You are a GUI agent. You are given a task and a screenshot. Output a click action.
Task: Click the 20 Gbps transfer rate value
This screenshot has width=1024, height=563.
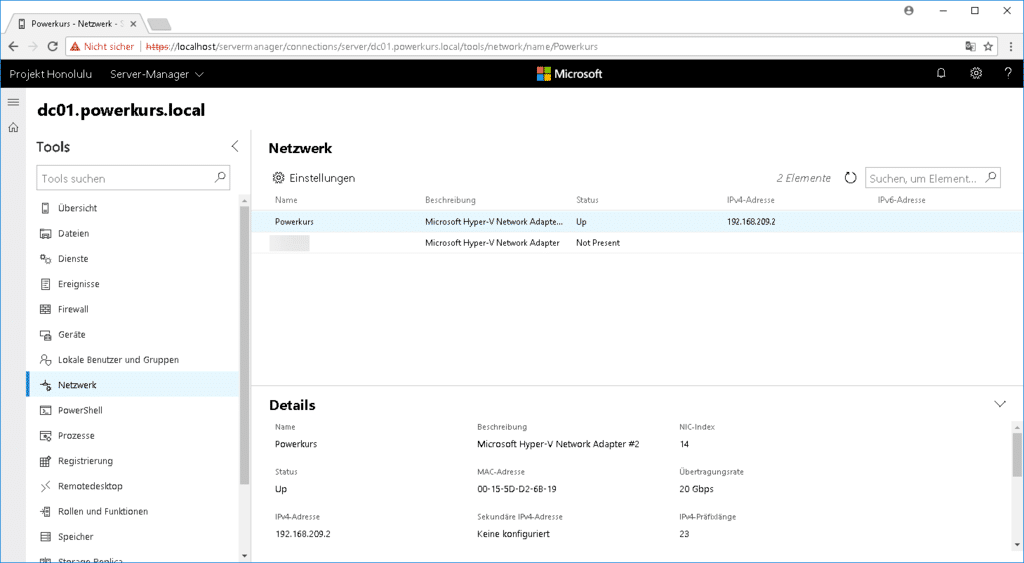point(696,489)
